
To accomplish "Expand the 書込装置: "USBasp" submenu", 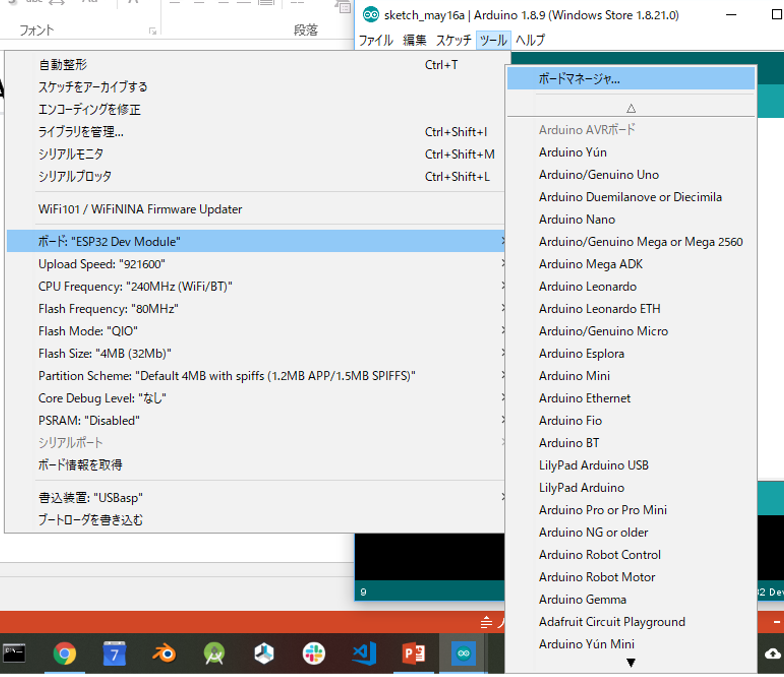I will pyautogui.click(x=256, y=498).
